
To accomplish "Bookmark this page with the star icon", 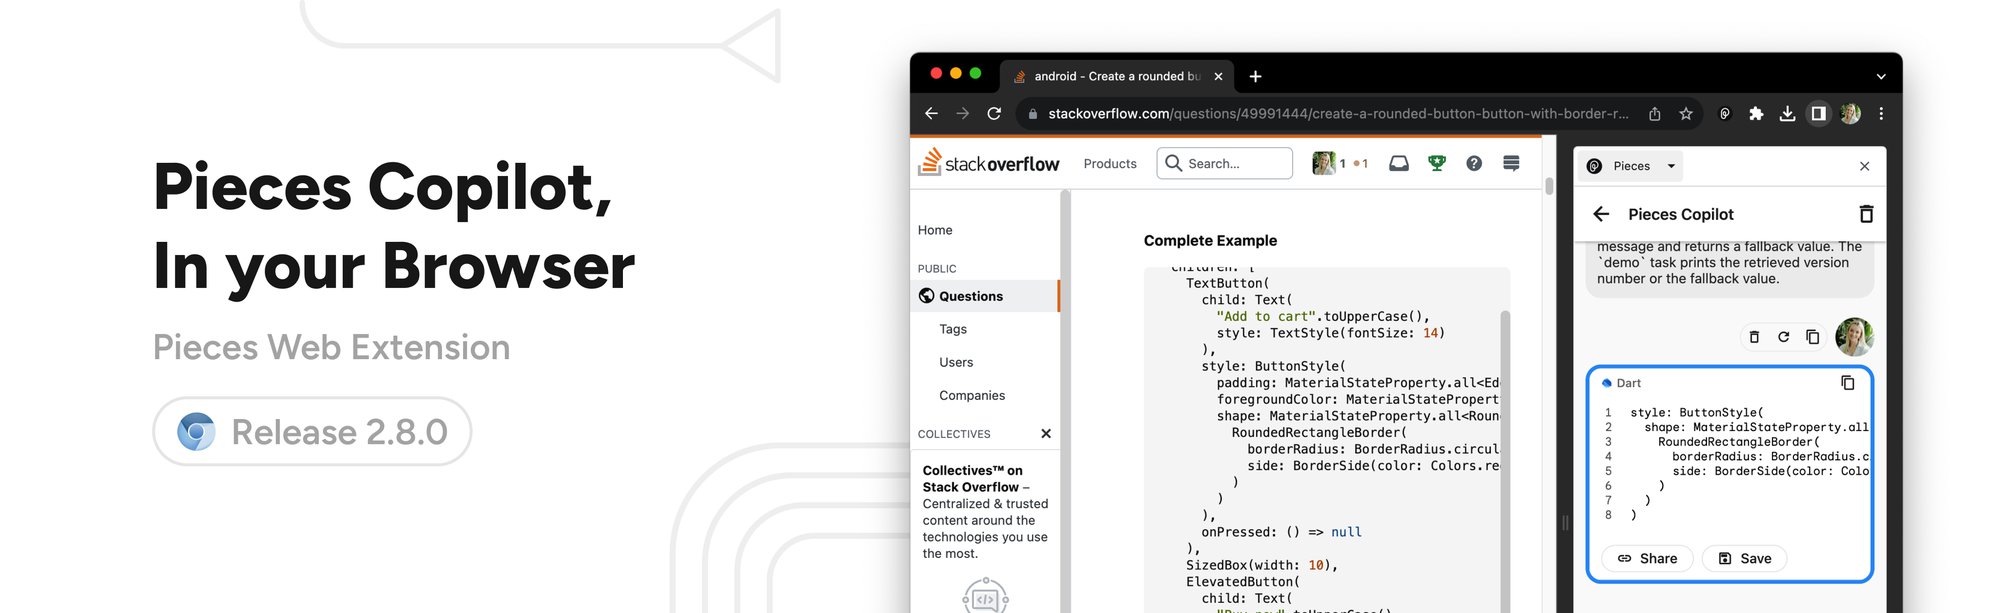I will (x=1686, y=114).
